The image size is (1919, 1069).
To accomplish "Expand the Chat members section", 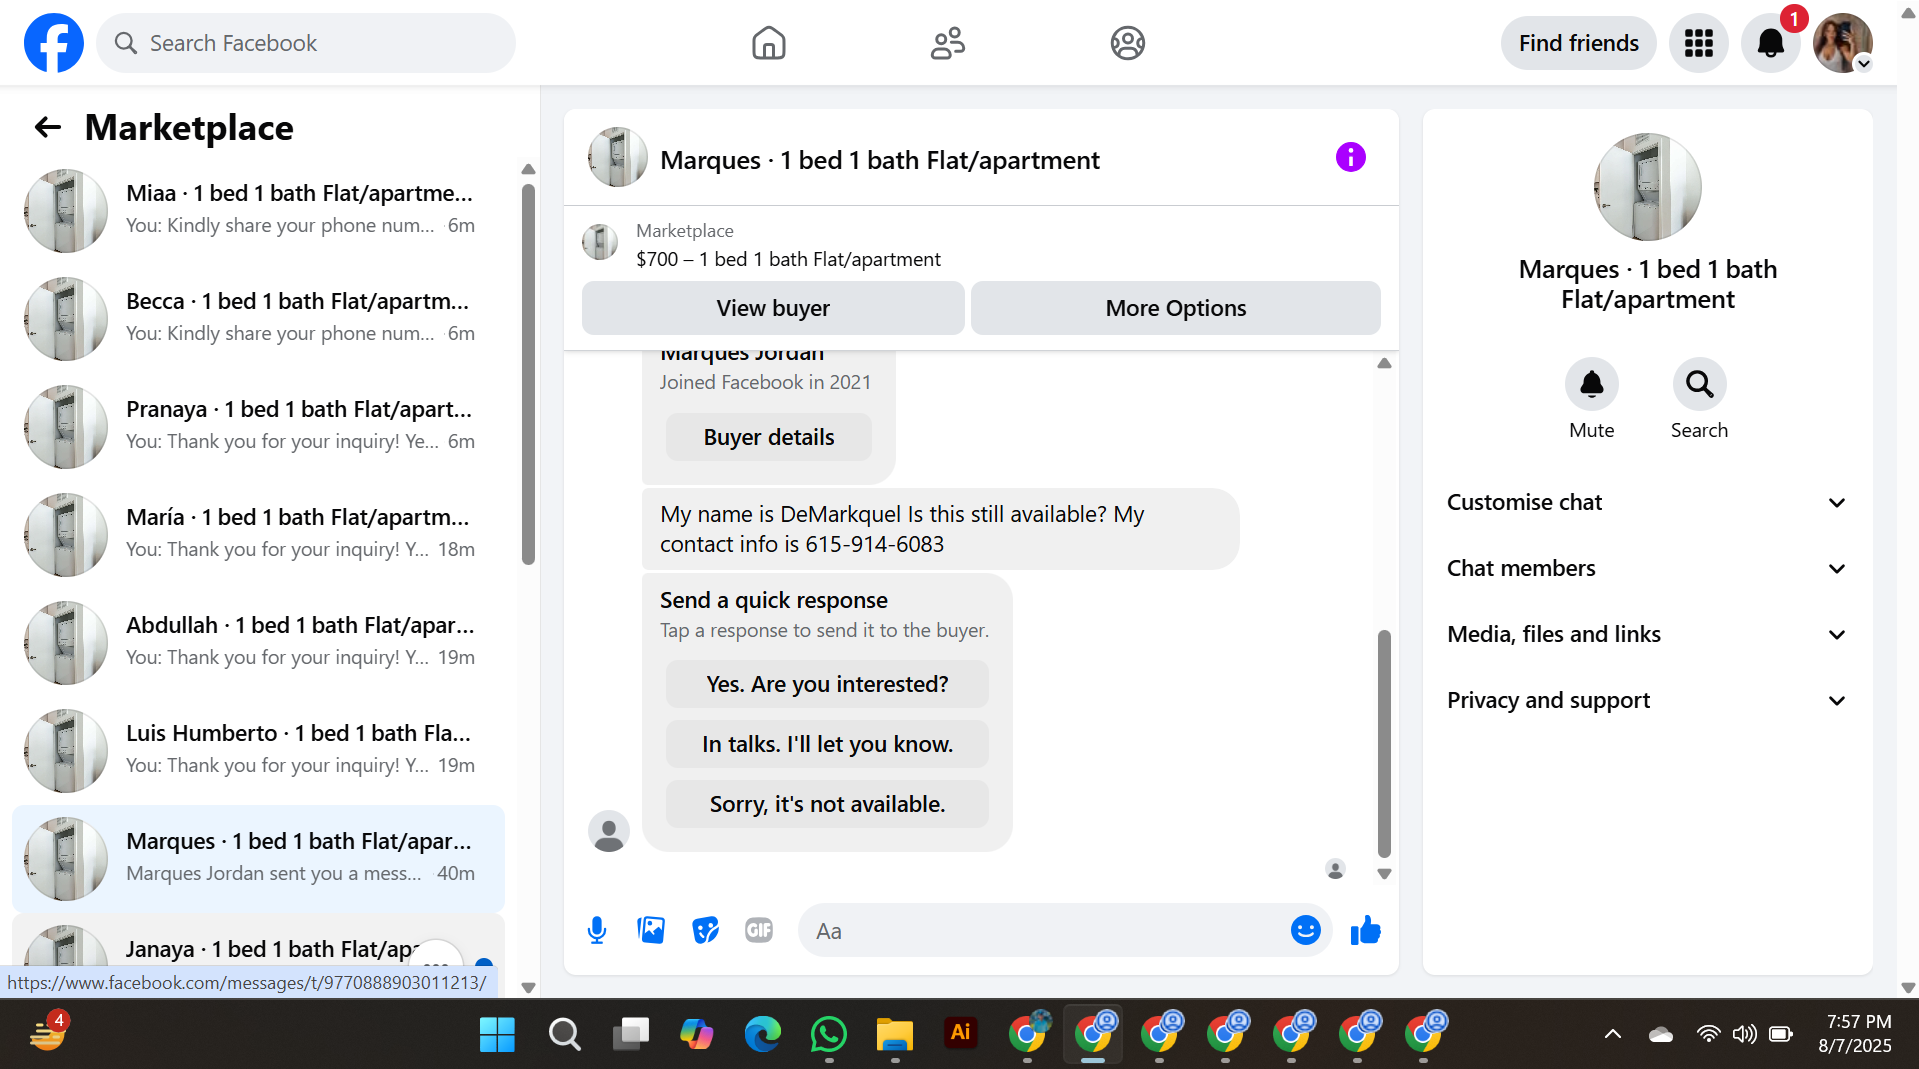I will point(1647,569).
